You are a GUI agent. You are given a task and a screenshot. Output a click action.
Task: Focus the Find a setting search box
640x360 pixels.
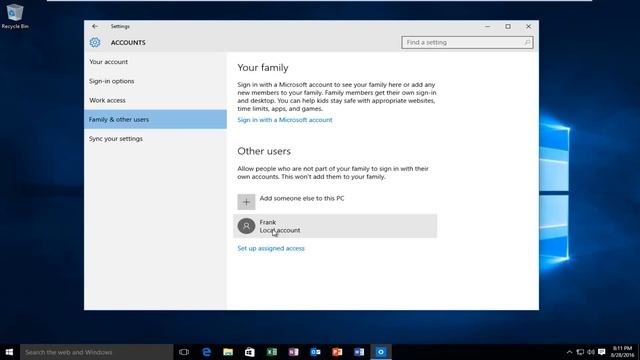click(x=467, y=42)
